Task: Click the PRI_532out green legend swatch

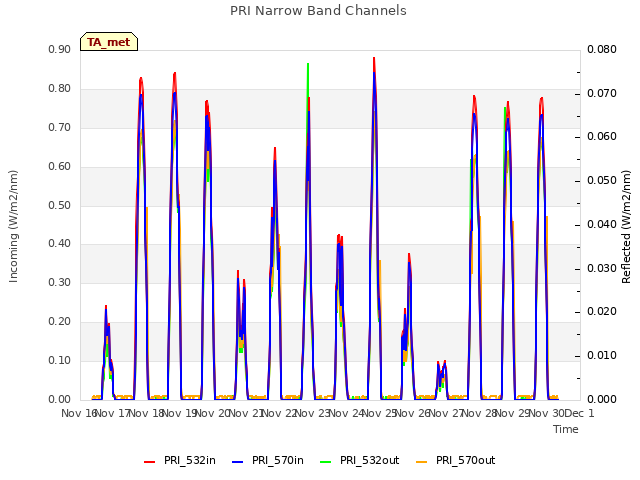Action: click(326, 462)
